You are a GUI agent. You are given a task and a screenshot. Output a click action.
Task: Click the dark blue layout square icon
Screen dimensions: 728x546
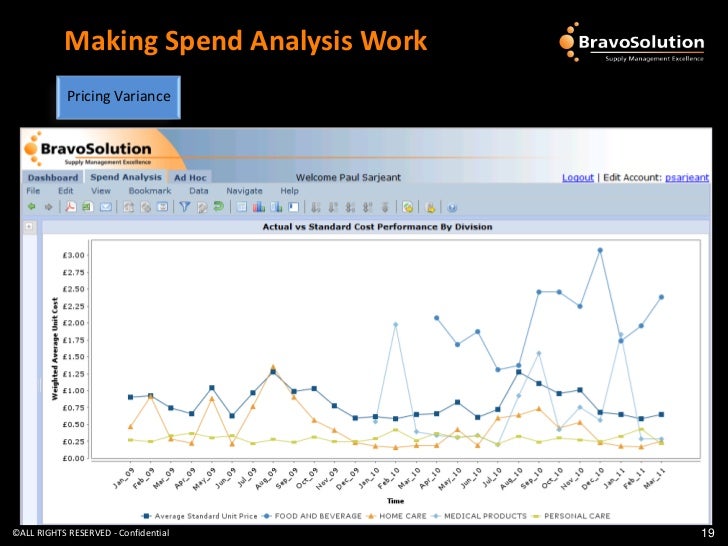(x=293, y=207)
